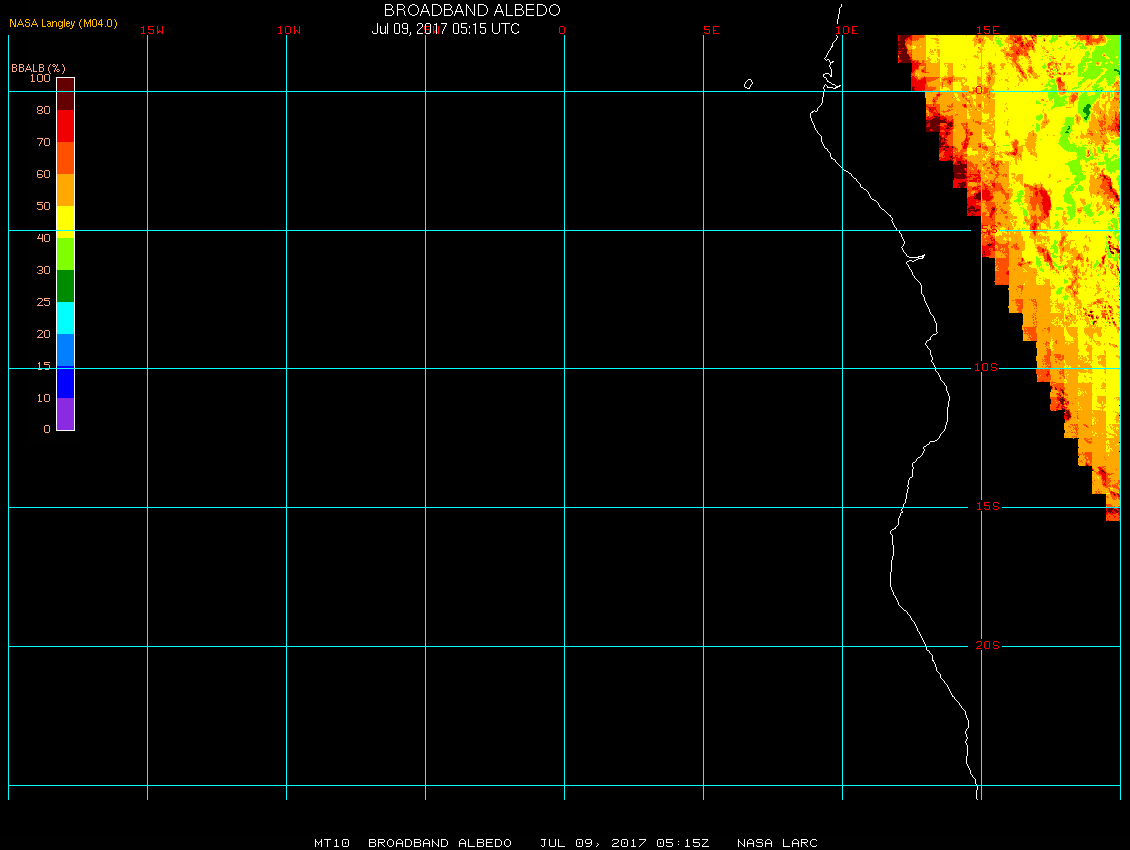Select the light green 30-40 legend swatch

[66, 254]
